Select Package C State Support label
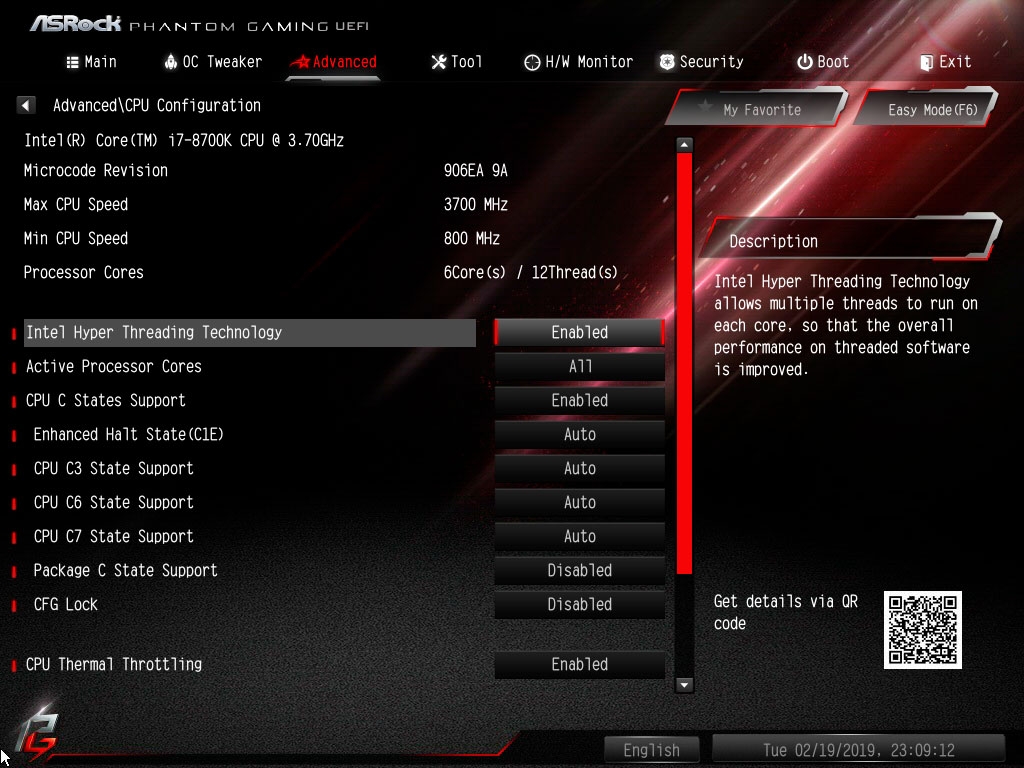 (x=125, y=570)
